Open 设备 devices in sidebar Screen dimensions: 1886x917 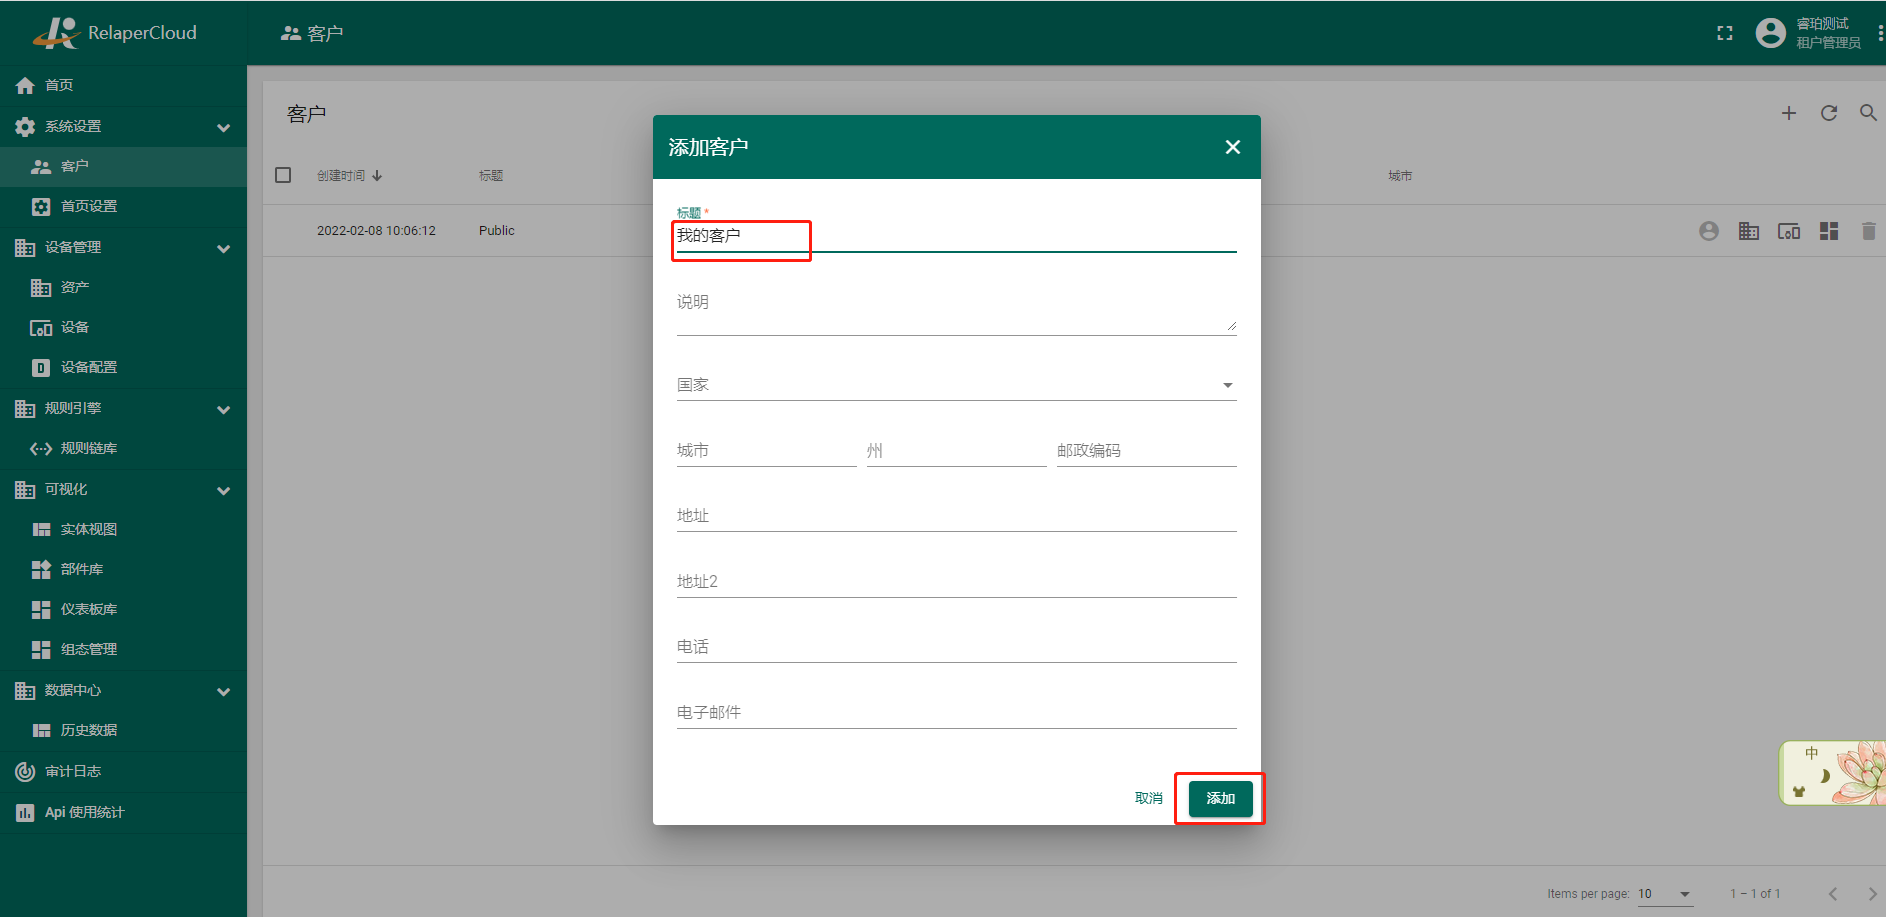tap(123, 328)
